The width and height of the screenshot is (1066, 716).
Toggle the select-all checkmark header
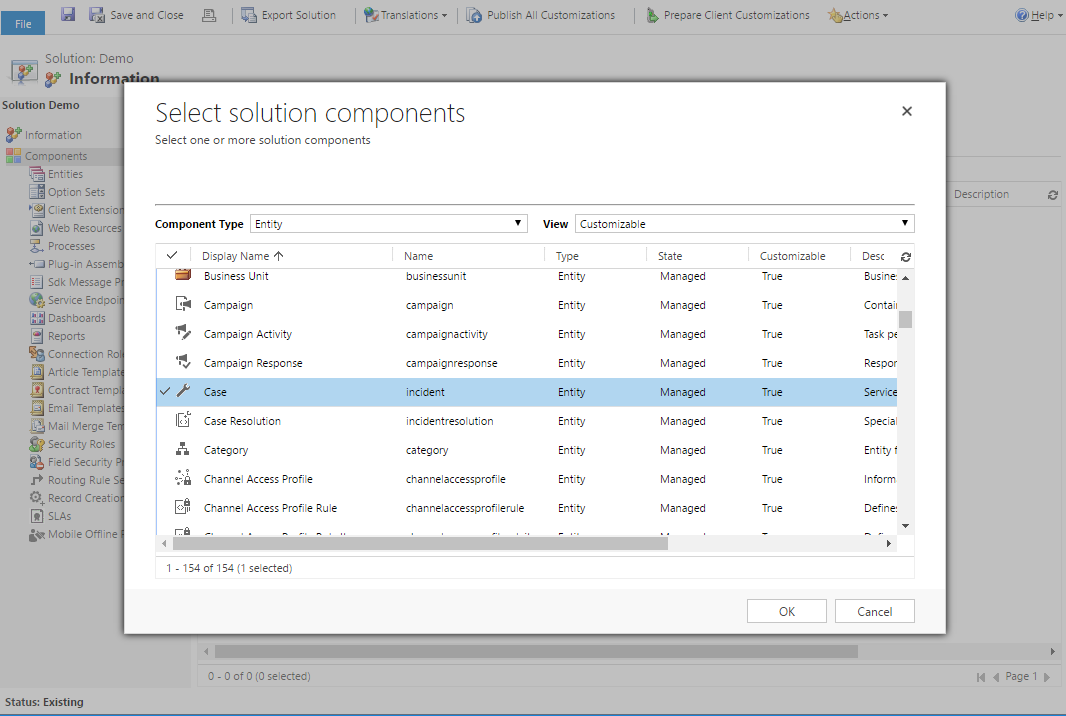(172, 256)
